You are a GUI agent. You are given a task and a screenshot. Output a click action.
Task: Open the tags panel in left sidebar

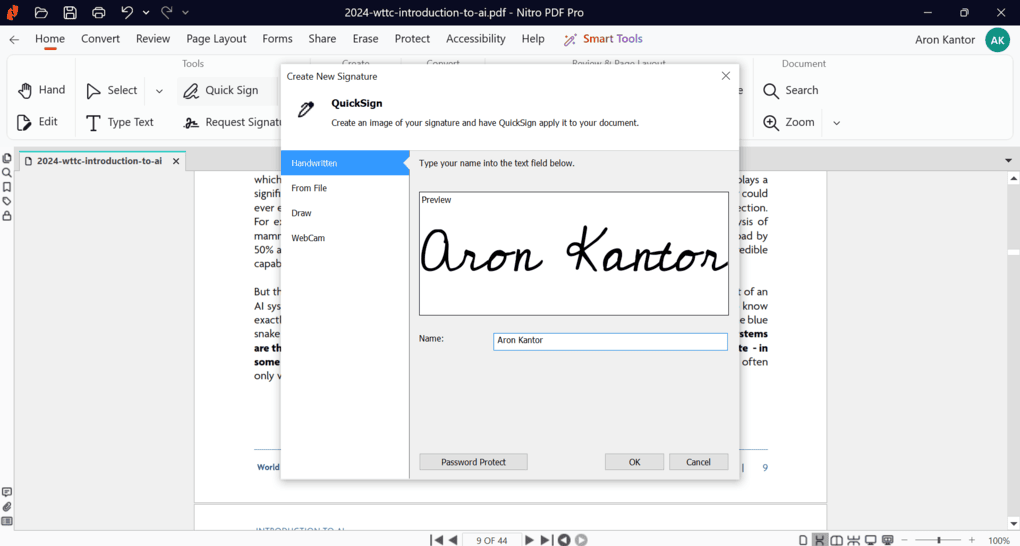(7, 201)
